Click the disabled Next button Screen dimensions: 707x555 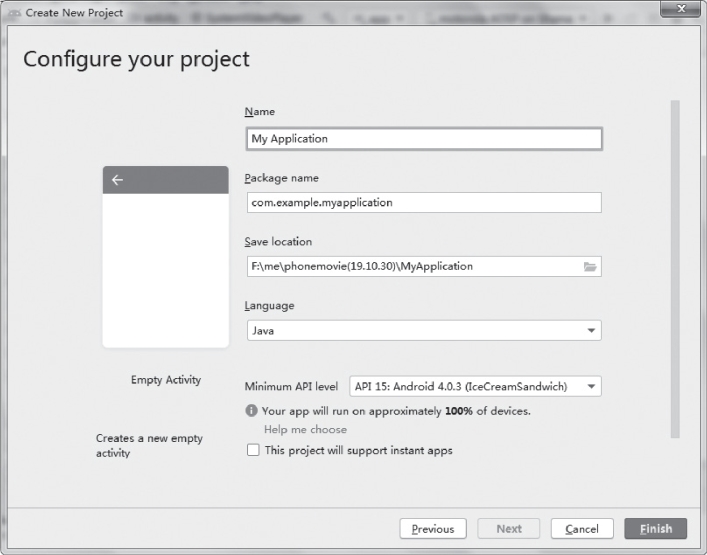tap(508, 529)
